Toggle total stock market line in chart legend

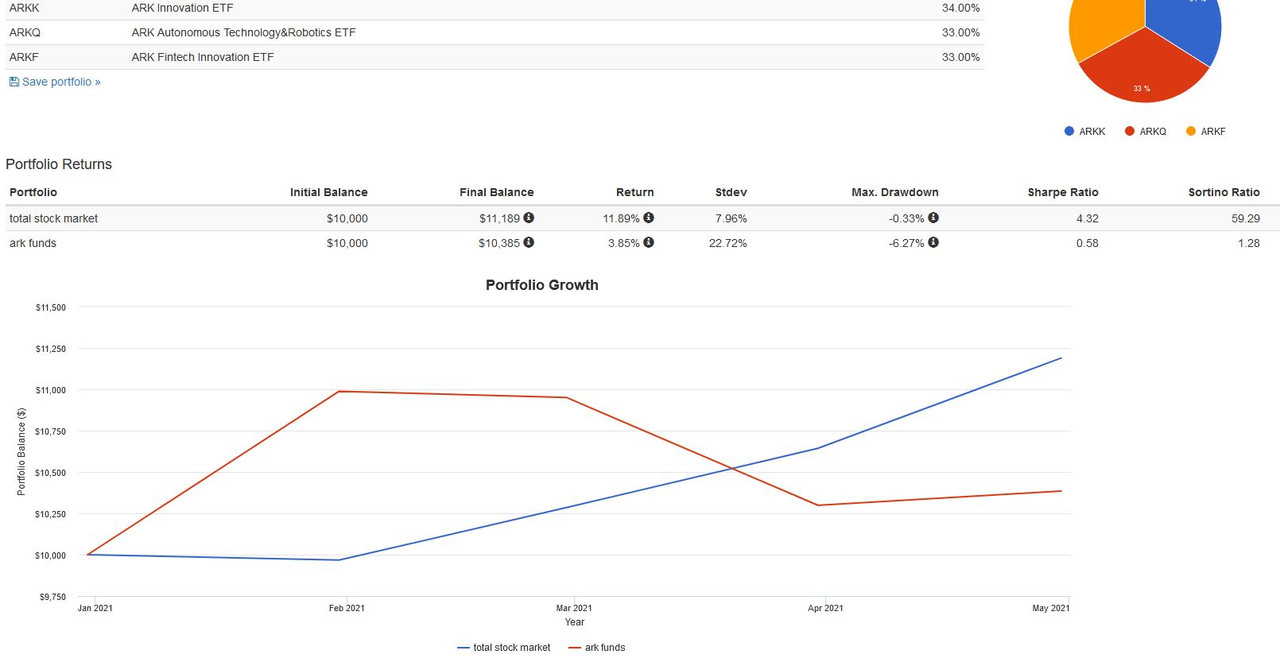click(x=504, y=648)
